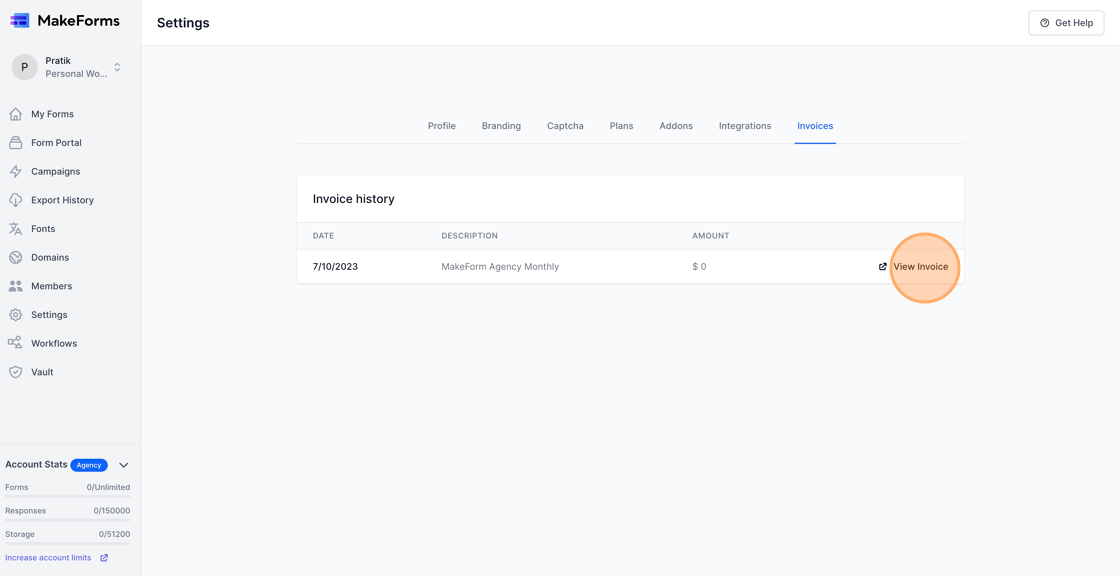
Task: Click the AMOUNT column header
Action: [x=711, y=236]
